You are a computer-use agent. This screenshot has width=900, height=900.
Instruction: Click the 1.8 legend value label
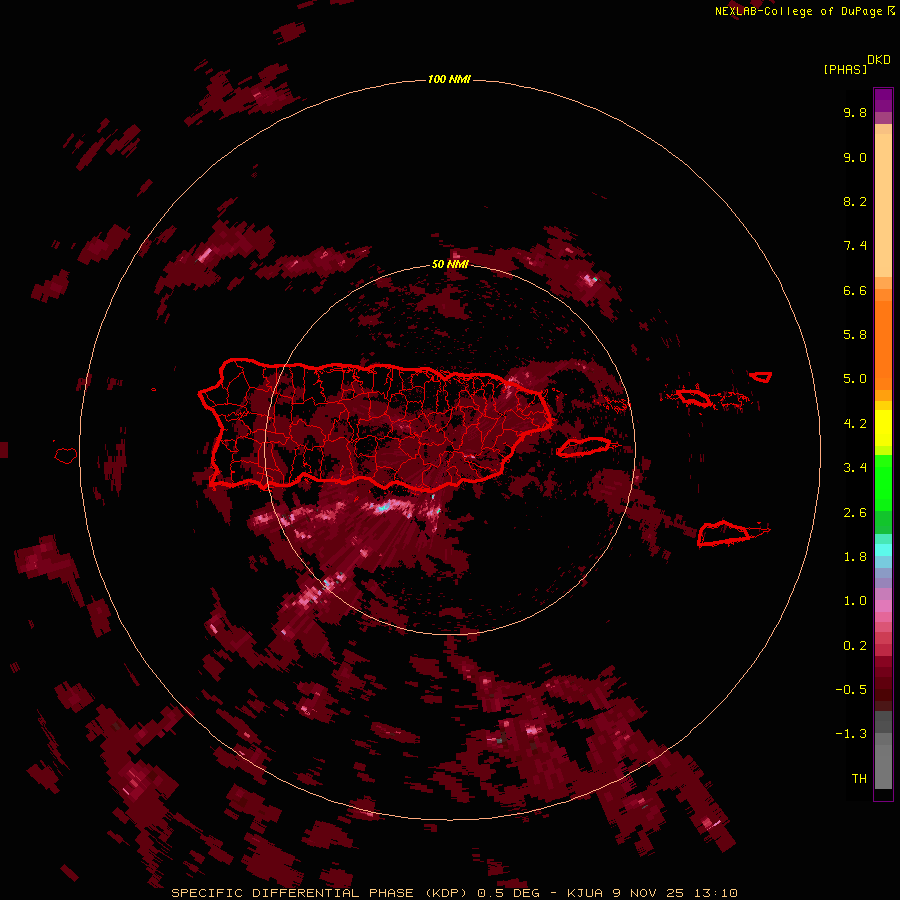(x=855, y=557)
